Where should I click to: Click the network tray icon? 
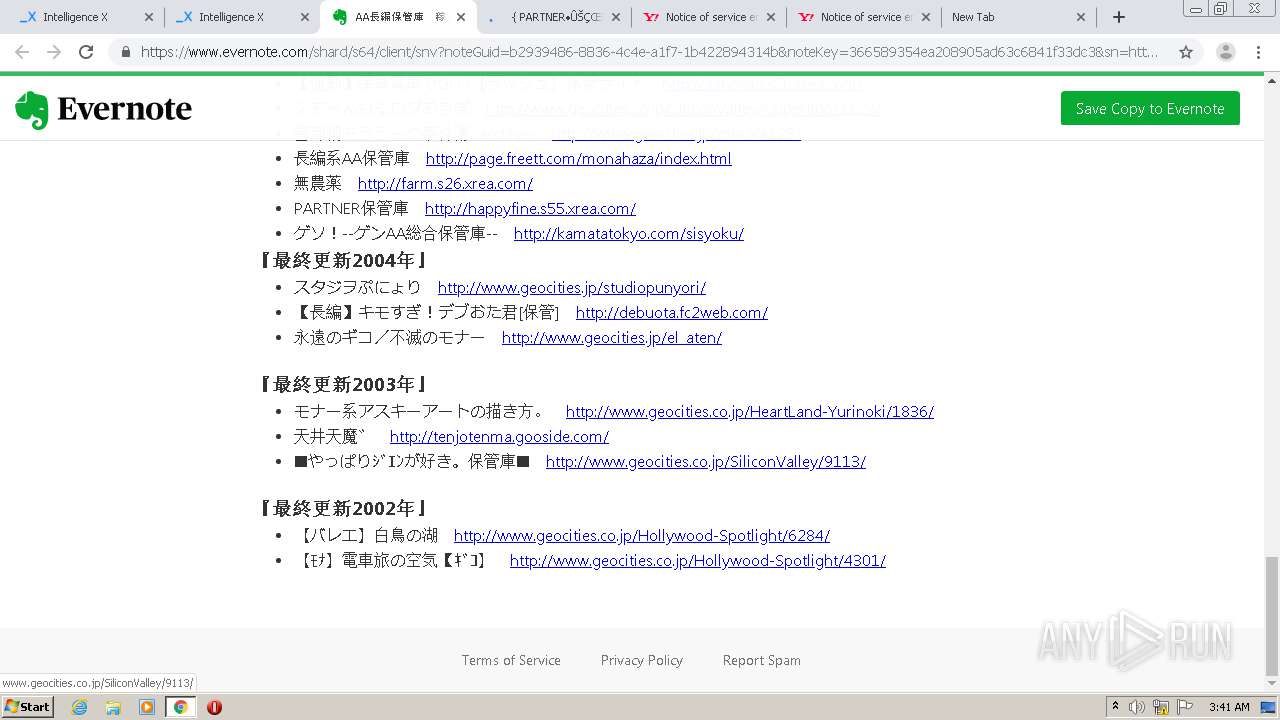click(1161, 707)
